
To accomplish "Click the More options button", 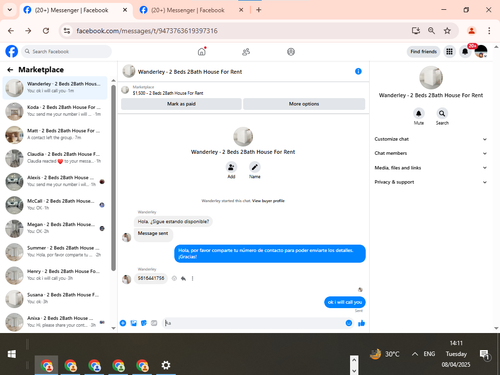I will tap(304, 104).
